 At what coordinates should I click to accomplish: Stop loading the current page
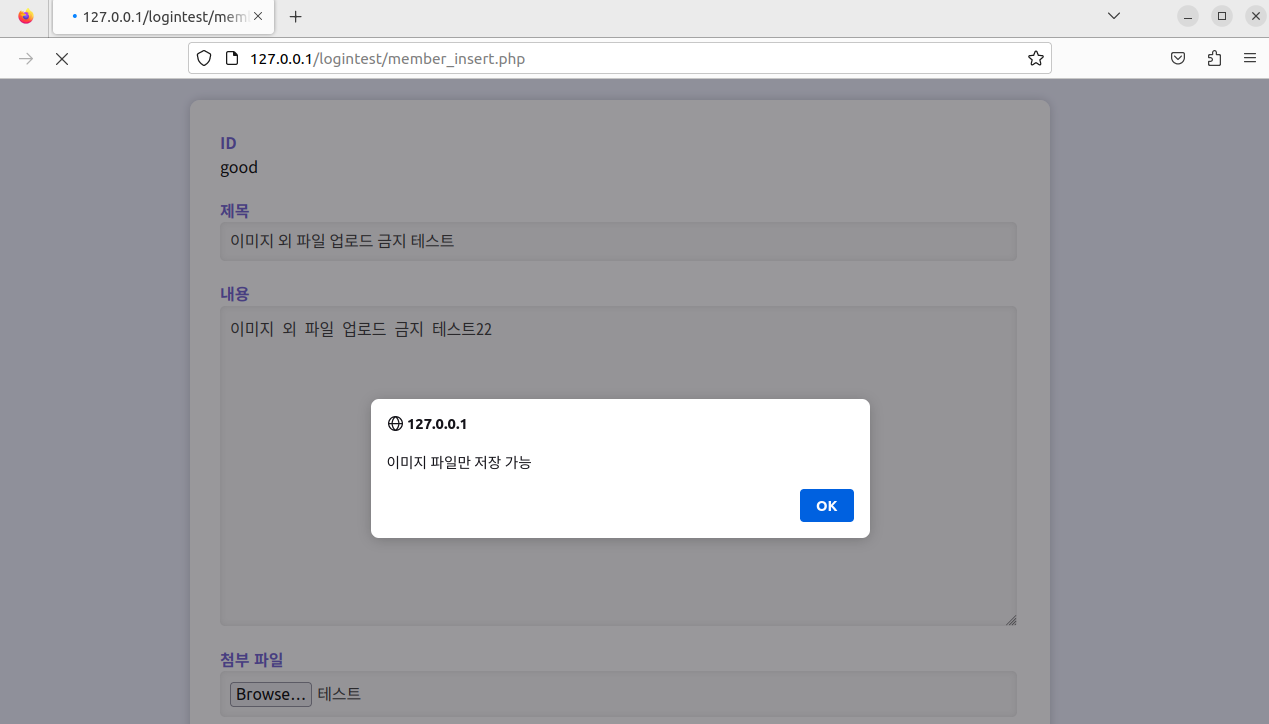tap(62, 59)
